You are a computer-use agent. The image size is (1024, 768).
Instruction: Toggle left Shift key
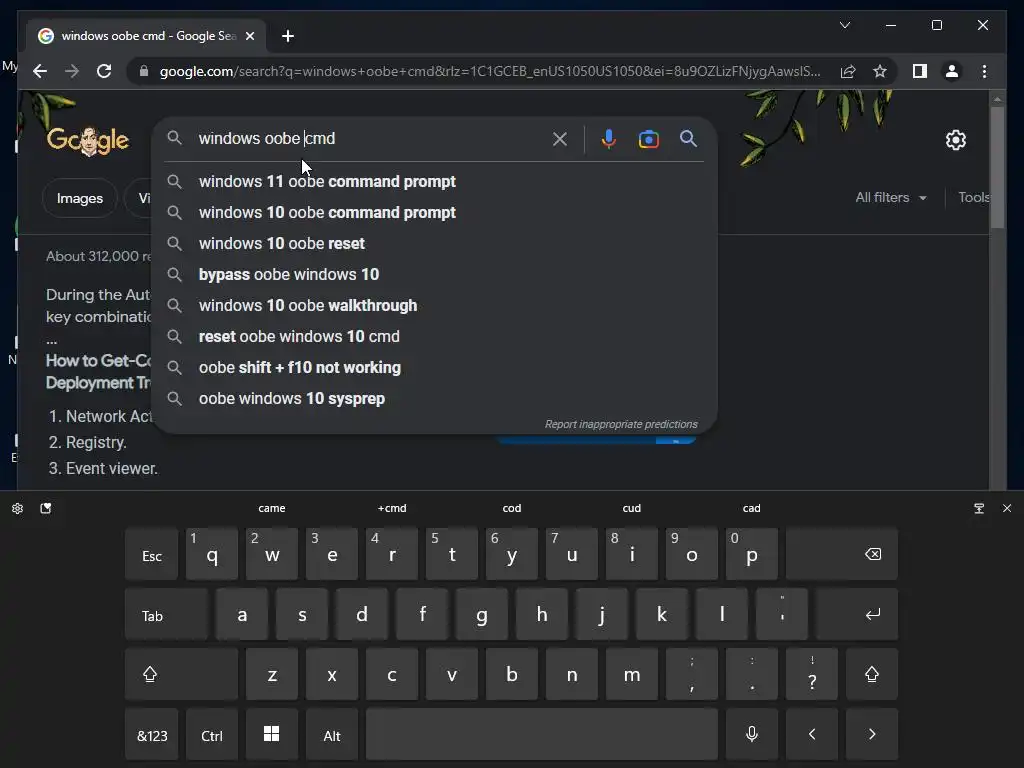pos(182,674)
